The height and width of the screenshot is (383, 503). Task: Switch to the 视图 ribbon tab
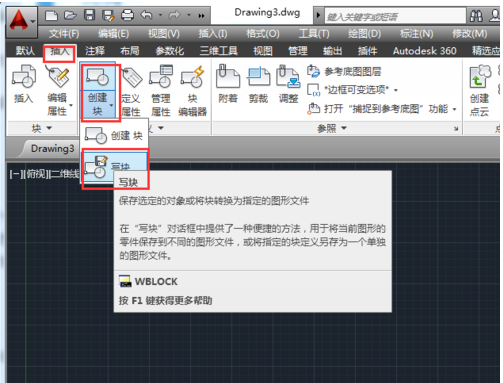coord(263,51)
